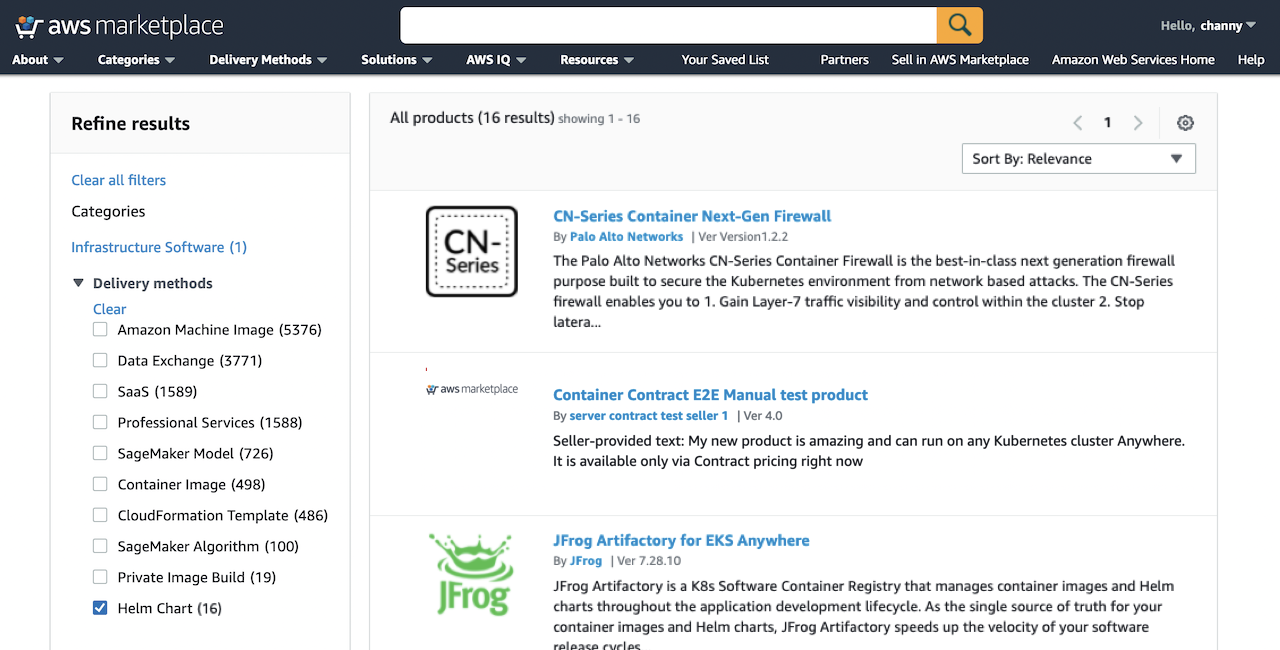The image size is (1280, 650).
Task: Collapse the Delivery methods section
Action: (x=79, y=283)
